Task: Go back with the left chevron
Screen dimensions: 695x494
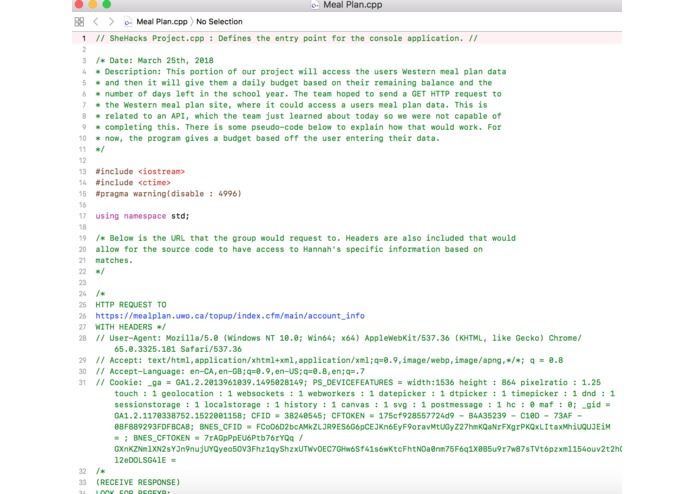Action: pyautogui.click(x=96, y=21)
